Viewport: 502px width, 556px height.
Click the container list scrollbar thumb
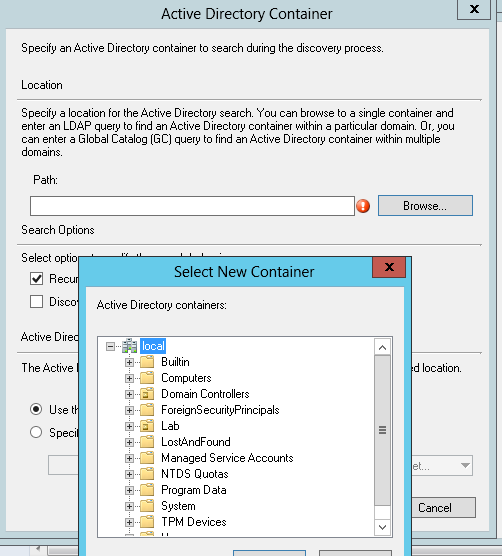(x=382, y=430)
